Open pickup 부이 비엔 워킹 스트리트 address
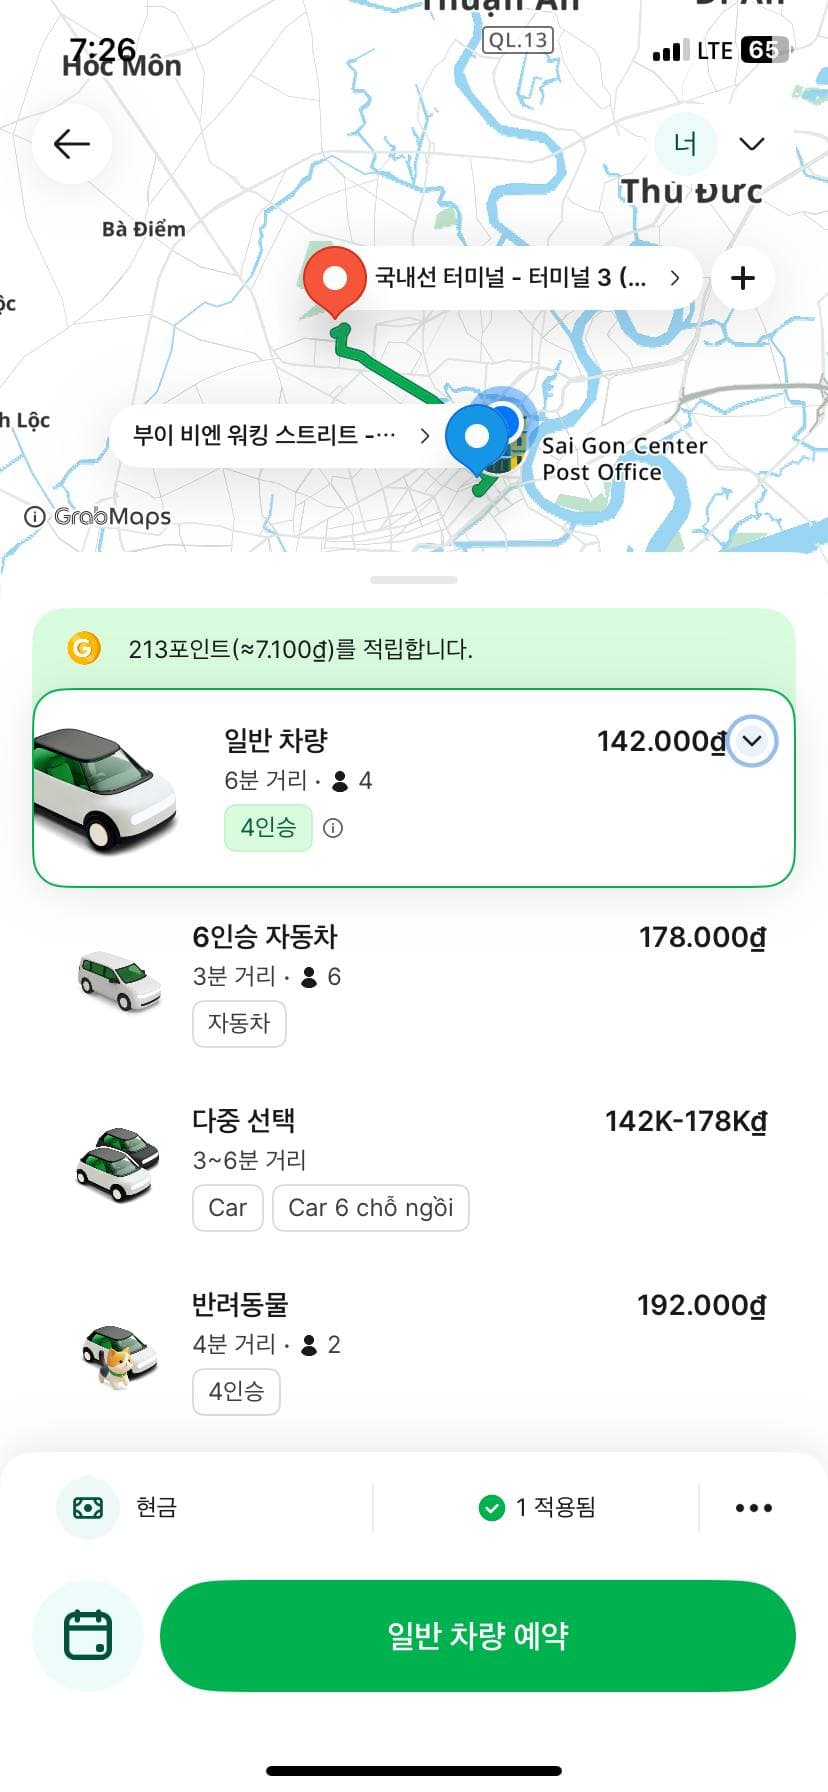828x1792 pixels. coord(282,435)
